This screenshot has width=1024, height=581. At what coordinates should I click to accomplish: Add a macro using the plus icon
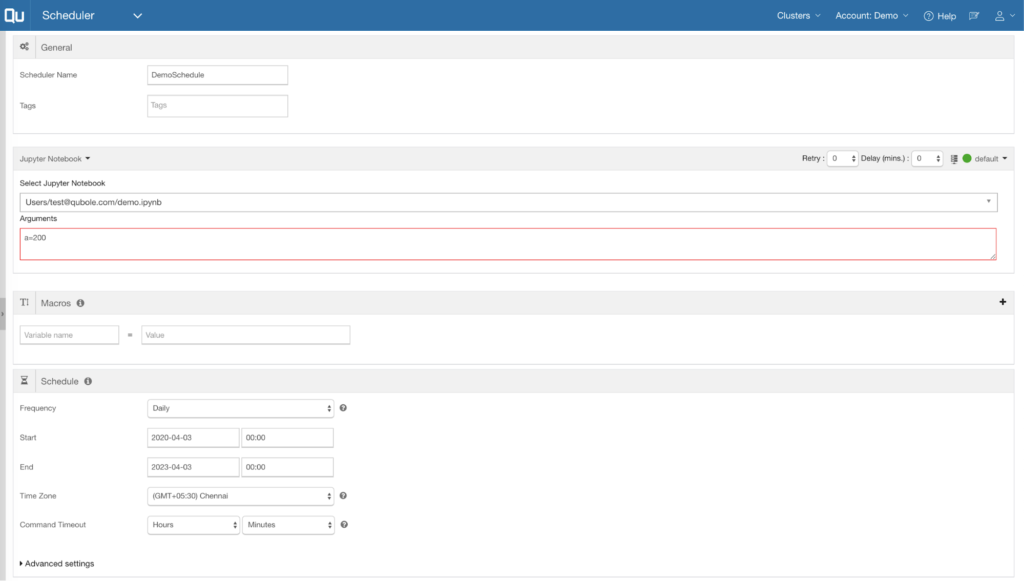1003,302
